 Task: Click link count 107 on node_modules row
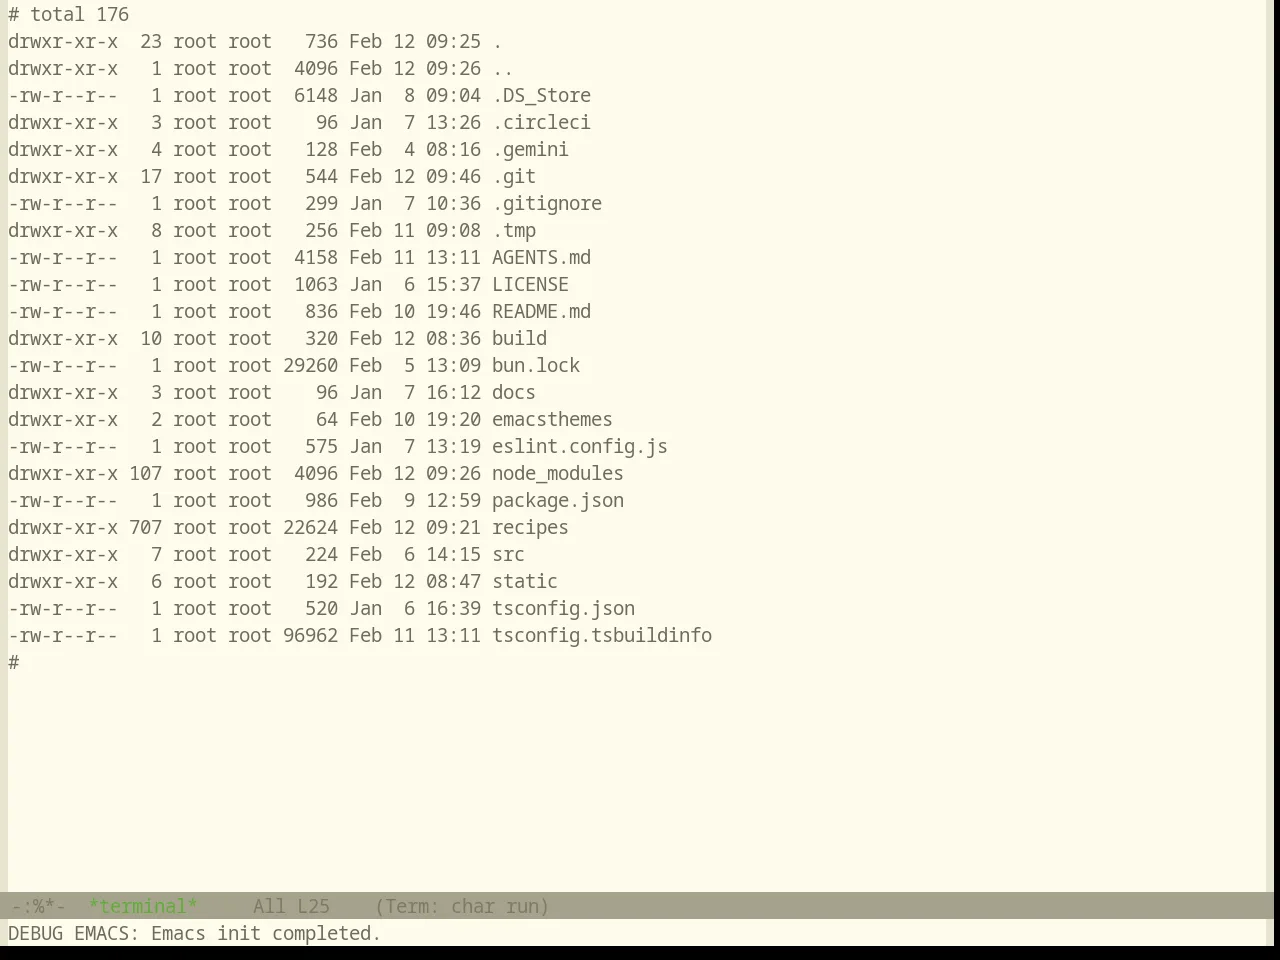pos(145,473)
